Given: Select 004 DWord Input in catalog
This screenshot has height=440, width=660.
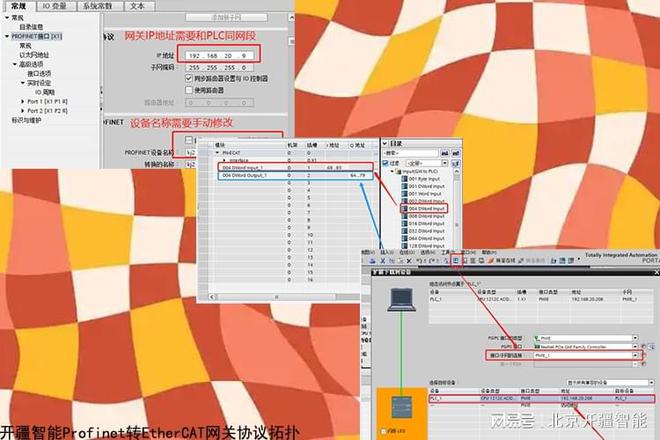Looking at the screenshot, I should coord(423,208).
